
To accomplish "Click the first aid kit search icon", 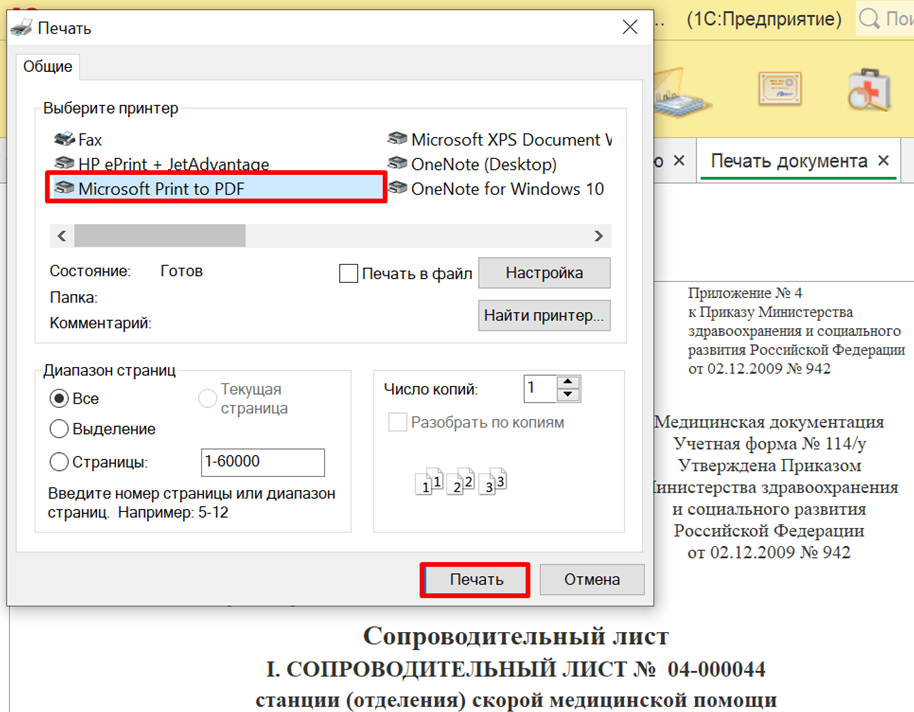I will click(871, 91).
